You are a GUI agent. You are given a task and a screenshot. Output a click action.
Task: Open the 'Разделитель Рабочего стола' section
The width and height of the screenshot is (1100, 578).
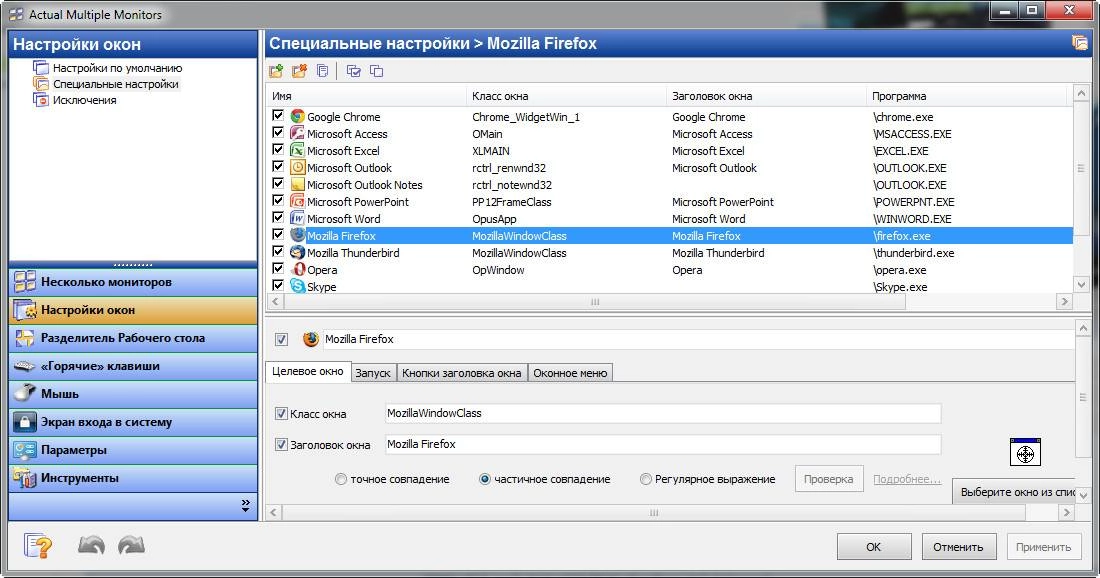(x=133, y=338)
